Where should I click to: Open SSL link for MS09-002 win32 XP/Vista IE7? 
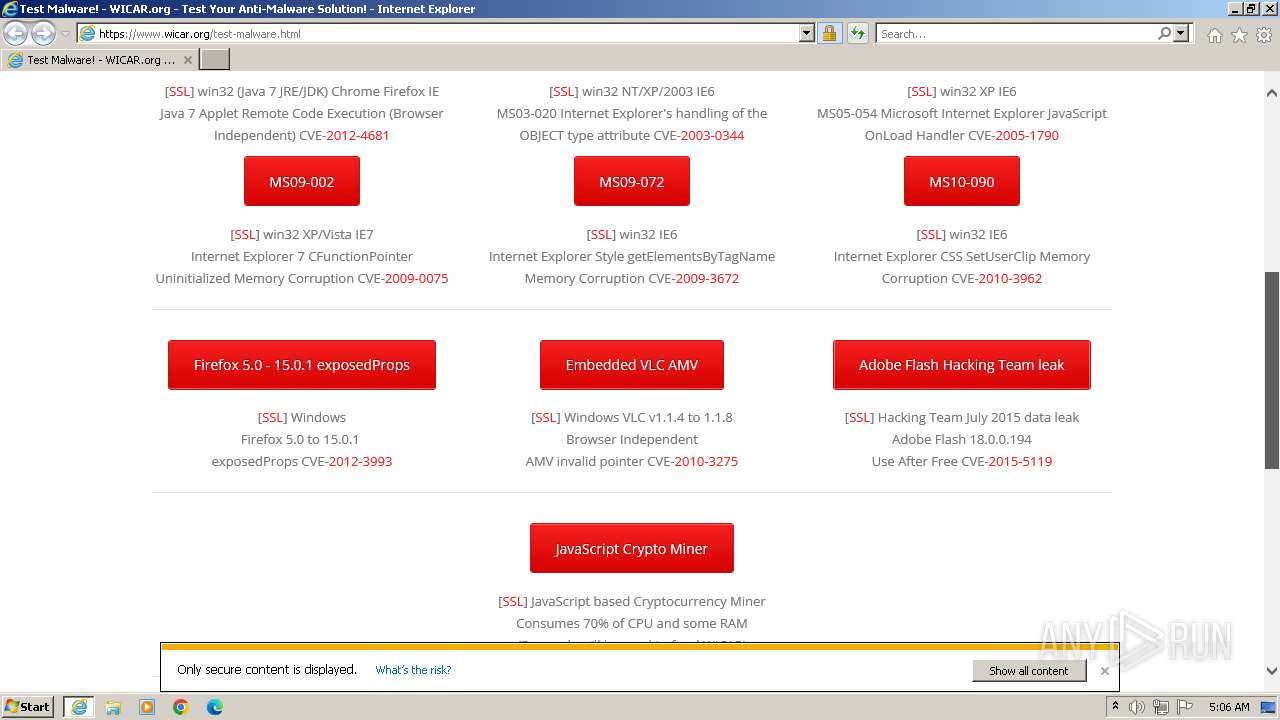[245, 234]
